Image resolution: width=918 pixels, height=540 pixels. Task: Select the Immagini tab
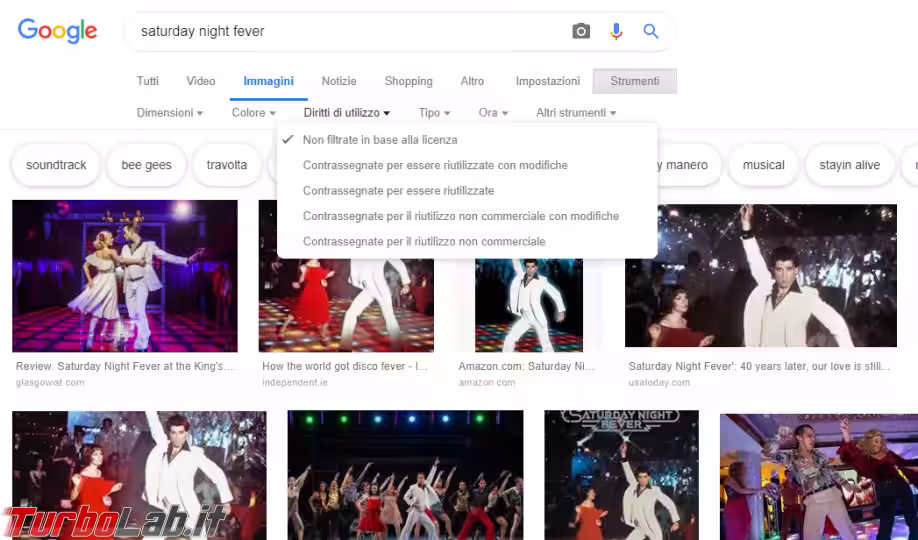[x=269, y=81]
